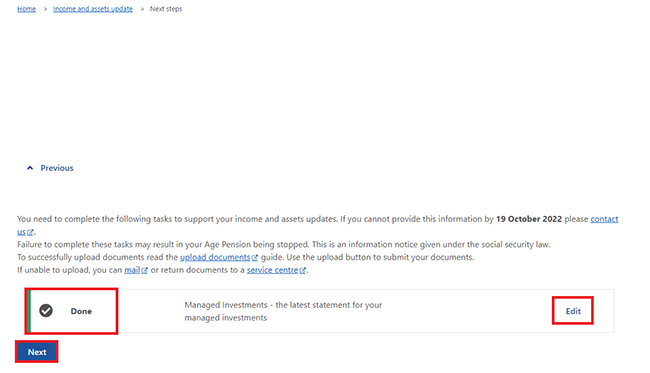Click external-link icon next to mail
The image size is (650, 373).
(x=144, y=271)
